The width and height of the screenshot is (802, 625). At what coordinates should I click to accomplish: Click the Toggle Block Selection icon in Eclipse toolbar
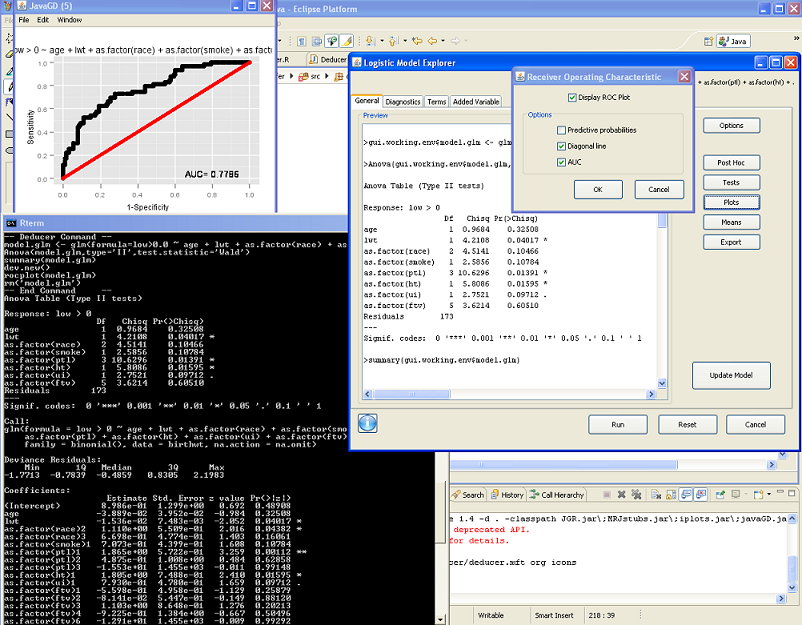[317, 41]
